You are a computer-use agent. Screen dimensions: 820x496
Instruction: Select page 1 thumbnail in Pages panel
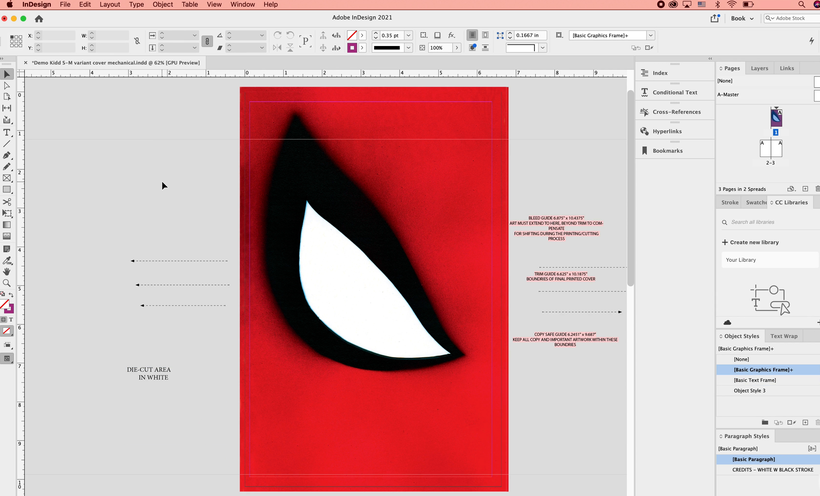(776, 117)
